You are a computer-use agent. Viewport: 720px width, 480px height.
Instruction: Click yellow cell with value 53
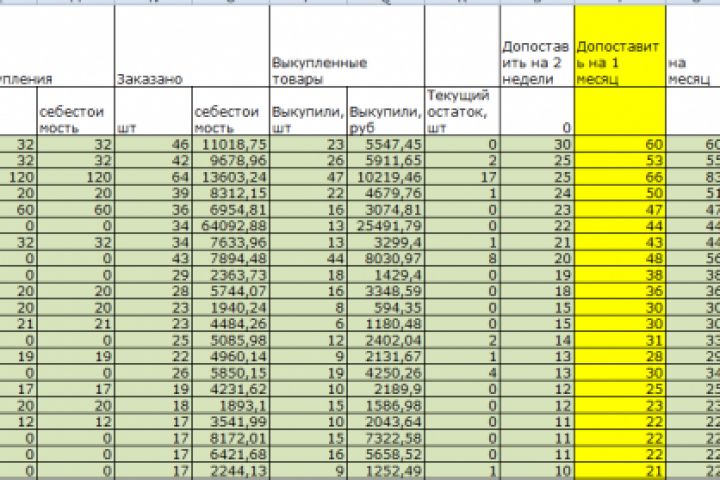point(620,161)
